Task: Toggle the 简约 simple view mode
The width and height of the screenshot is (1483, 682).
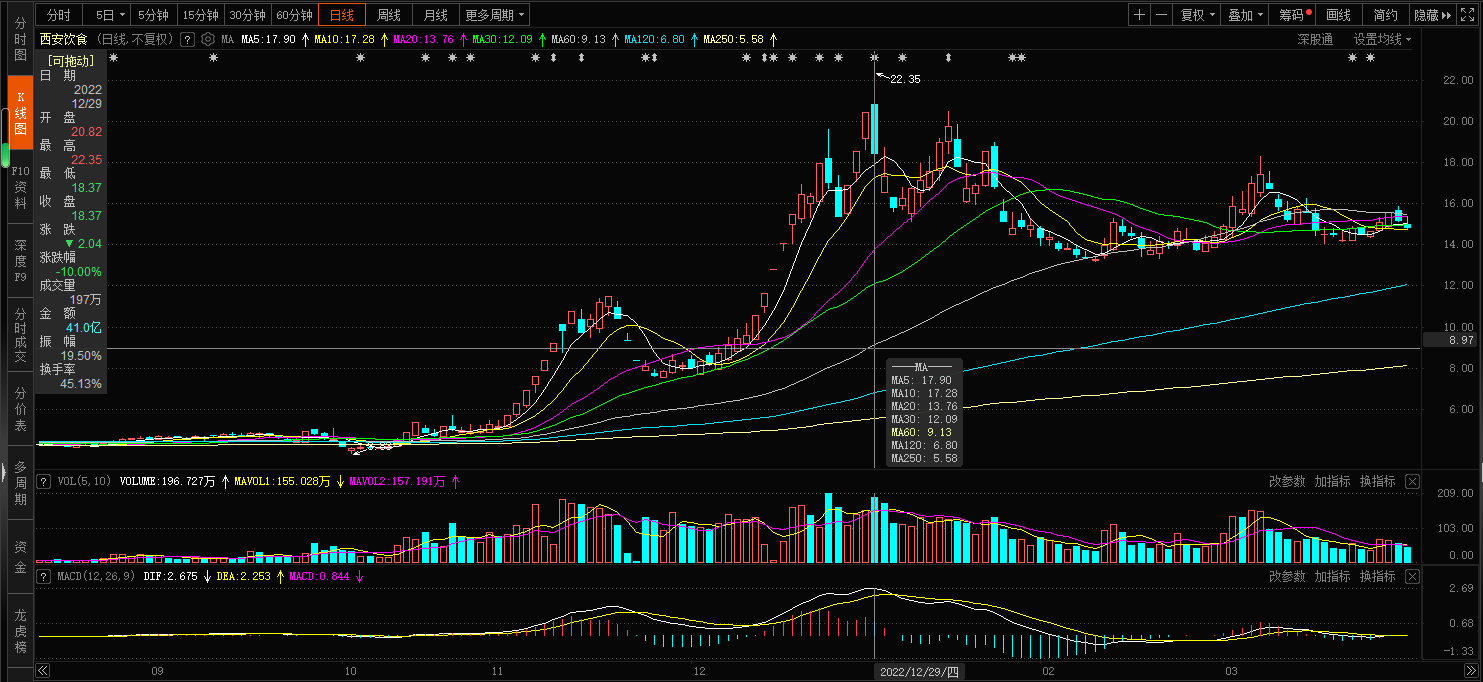Action: point(1385,15)
